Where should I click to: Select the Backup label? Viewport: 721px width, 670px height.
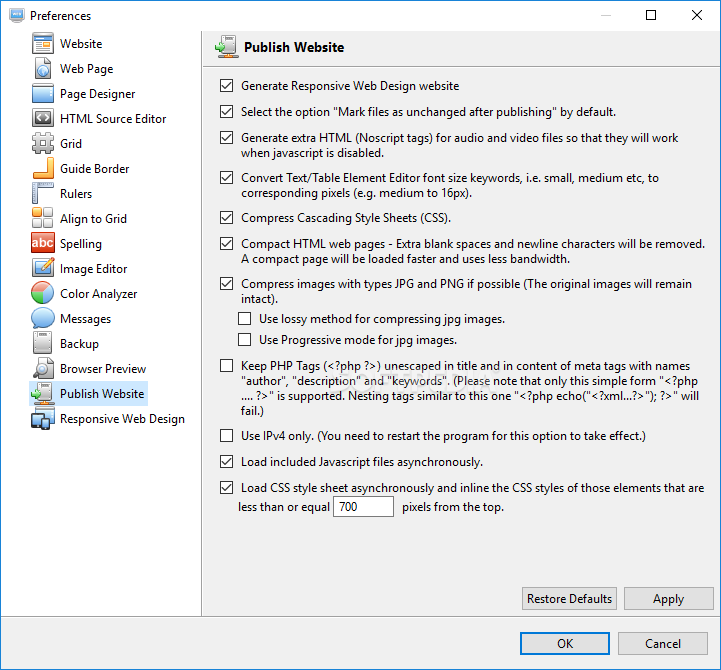click(79, 344)
